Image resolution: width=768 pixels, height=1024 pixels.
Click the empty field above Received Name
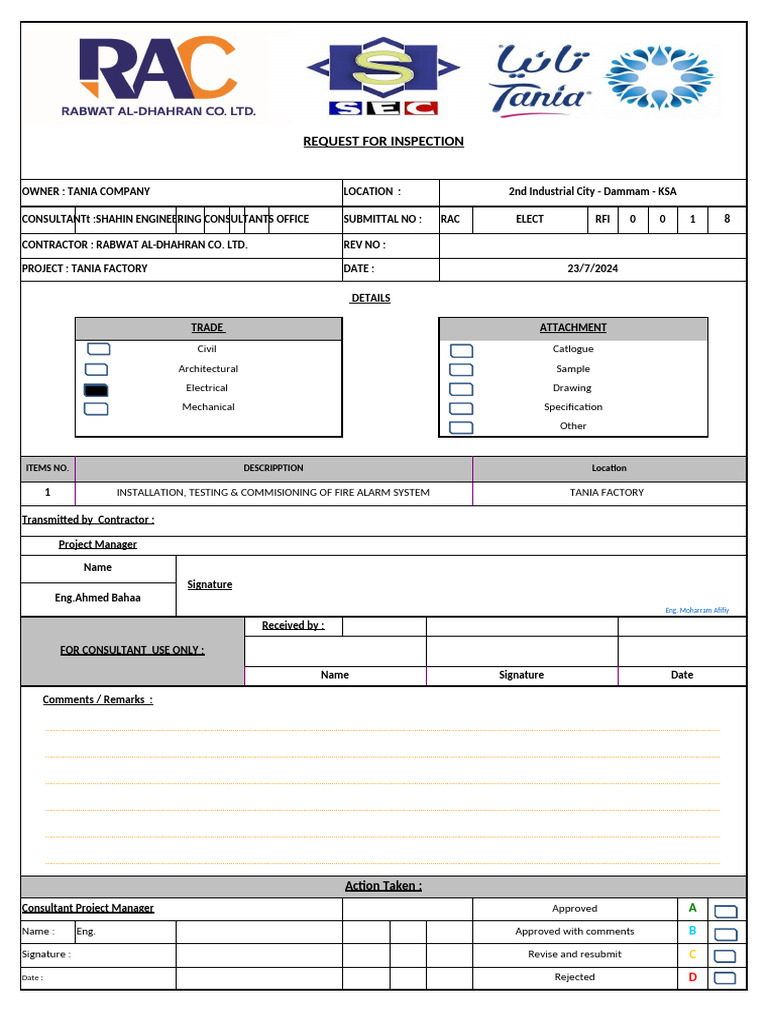(x=335, y=652)
